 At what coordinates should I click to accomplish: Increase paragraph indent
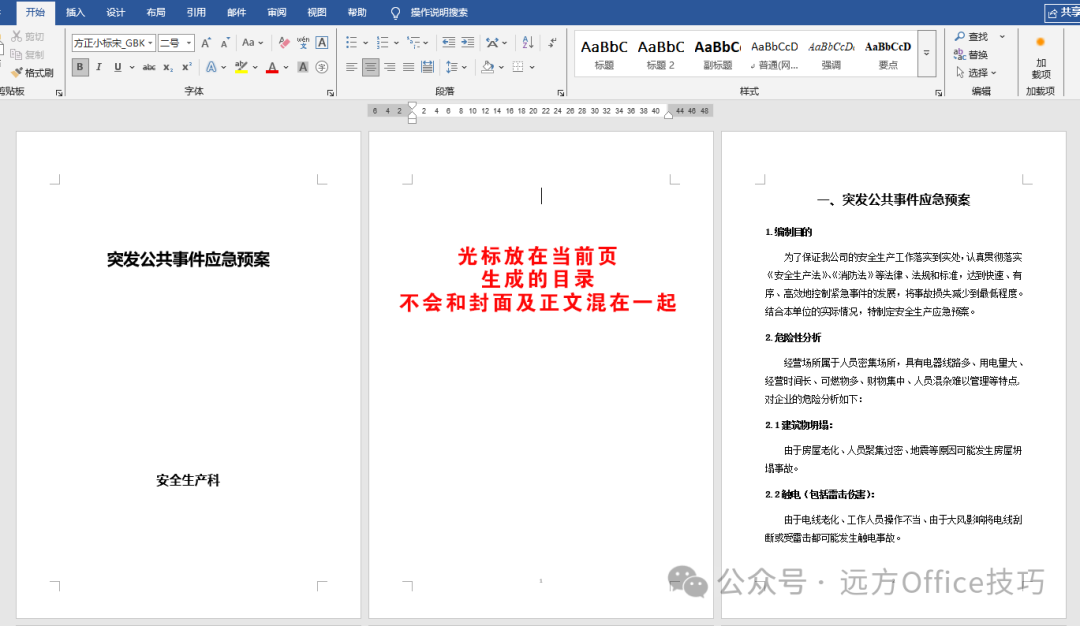468,43
